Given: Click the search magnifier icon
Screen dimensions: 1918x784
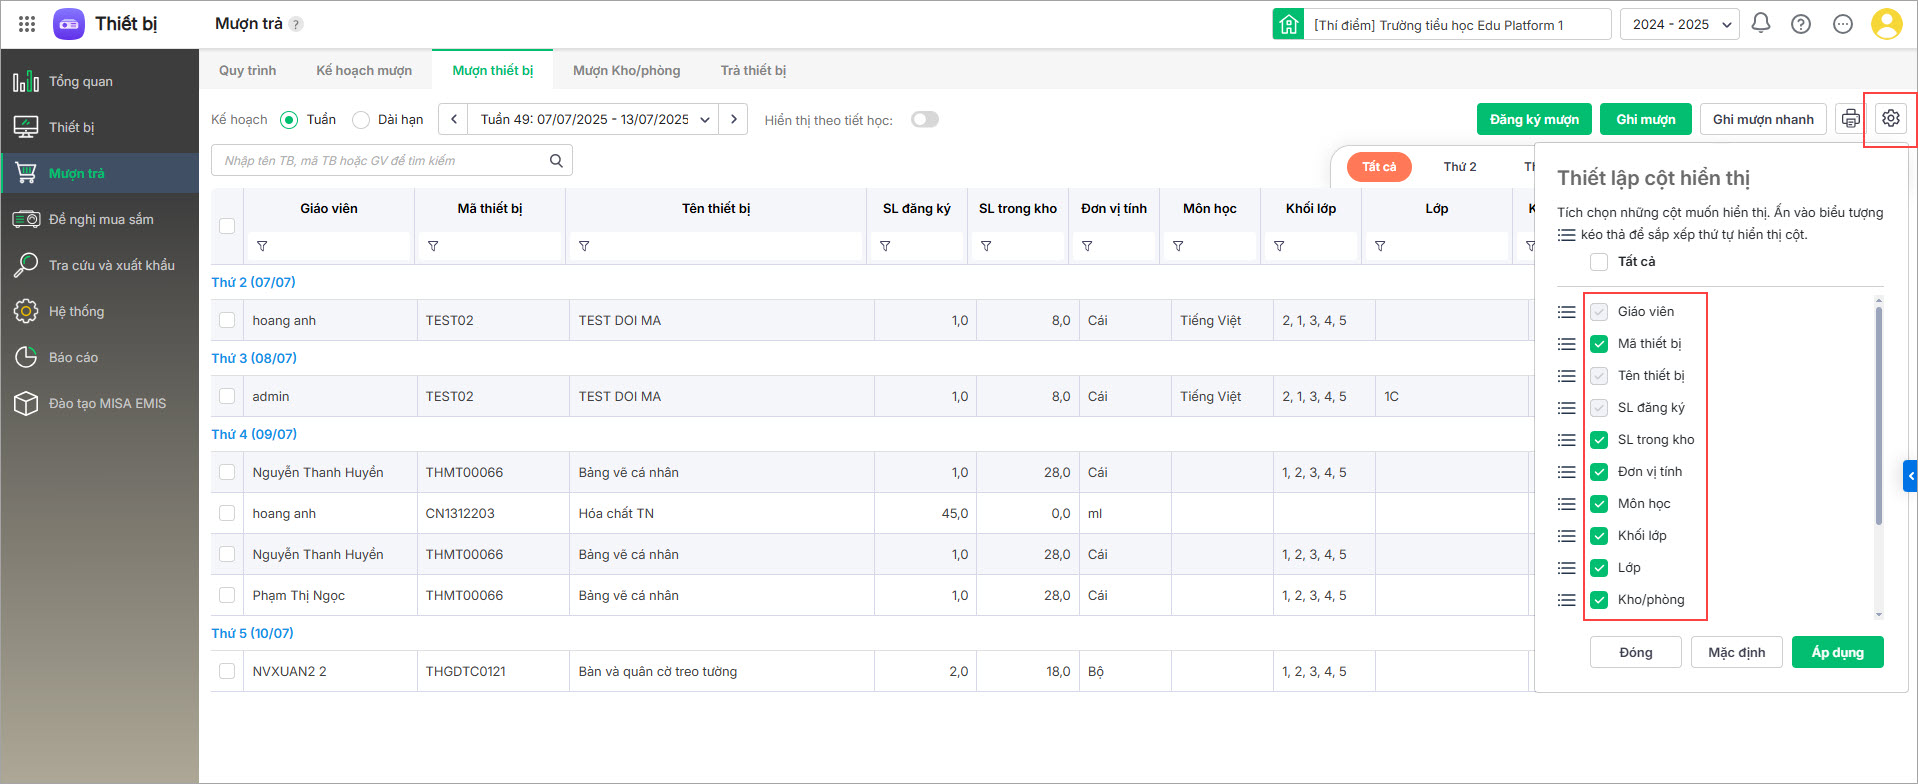Looking at the screenshot, I should pos(556,160).
